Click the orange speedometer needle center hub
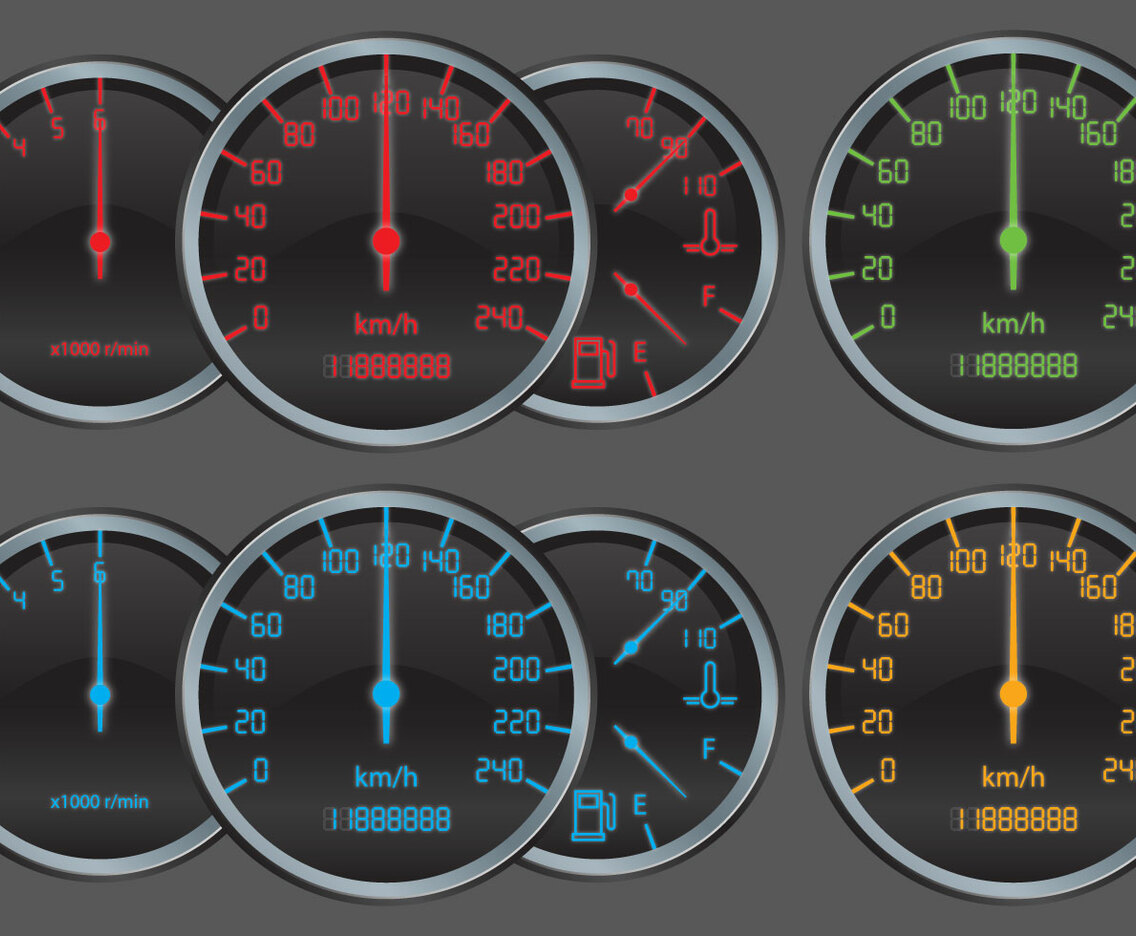Viewport: 1136px width, 936px height. [1013, 693]
